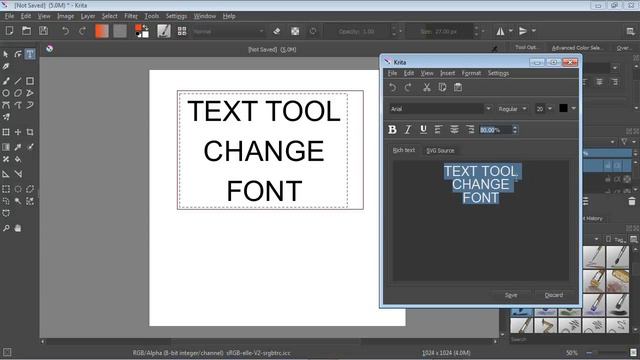Save the document from main toolbar

44,31
